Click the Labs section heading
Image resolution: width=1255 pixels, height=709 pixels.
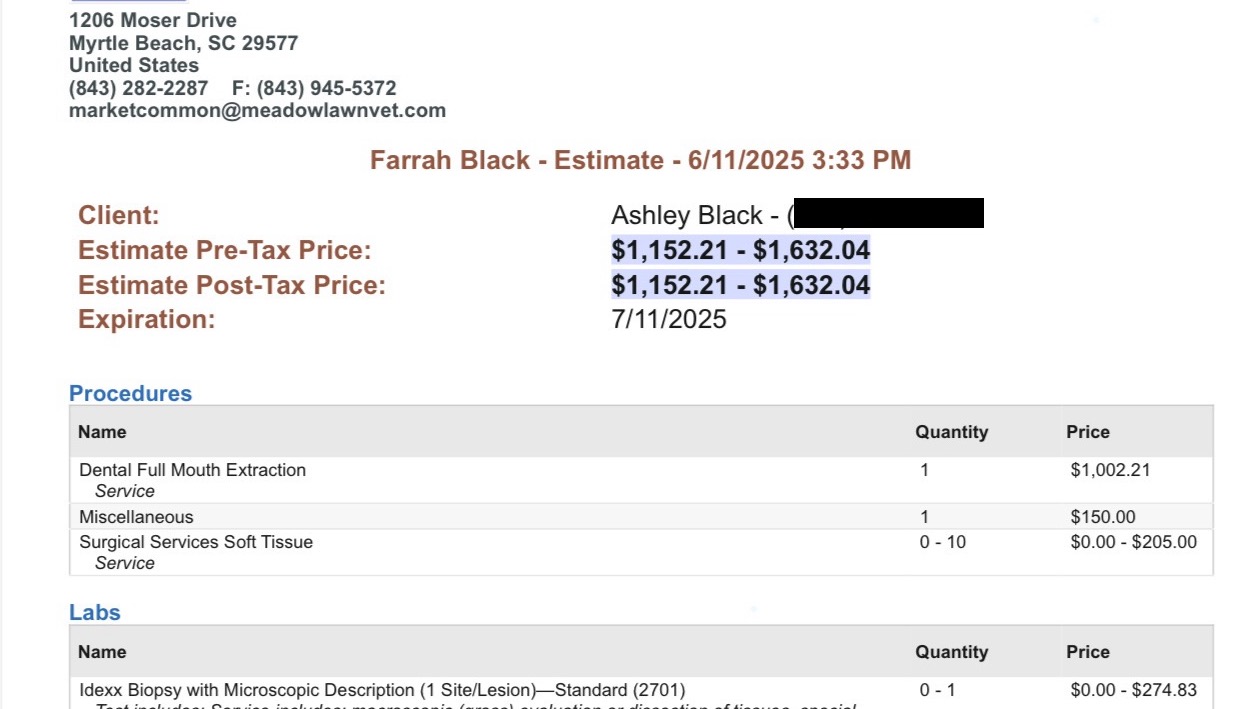tap(95, 612)
